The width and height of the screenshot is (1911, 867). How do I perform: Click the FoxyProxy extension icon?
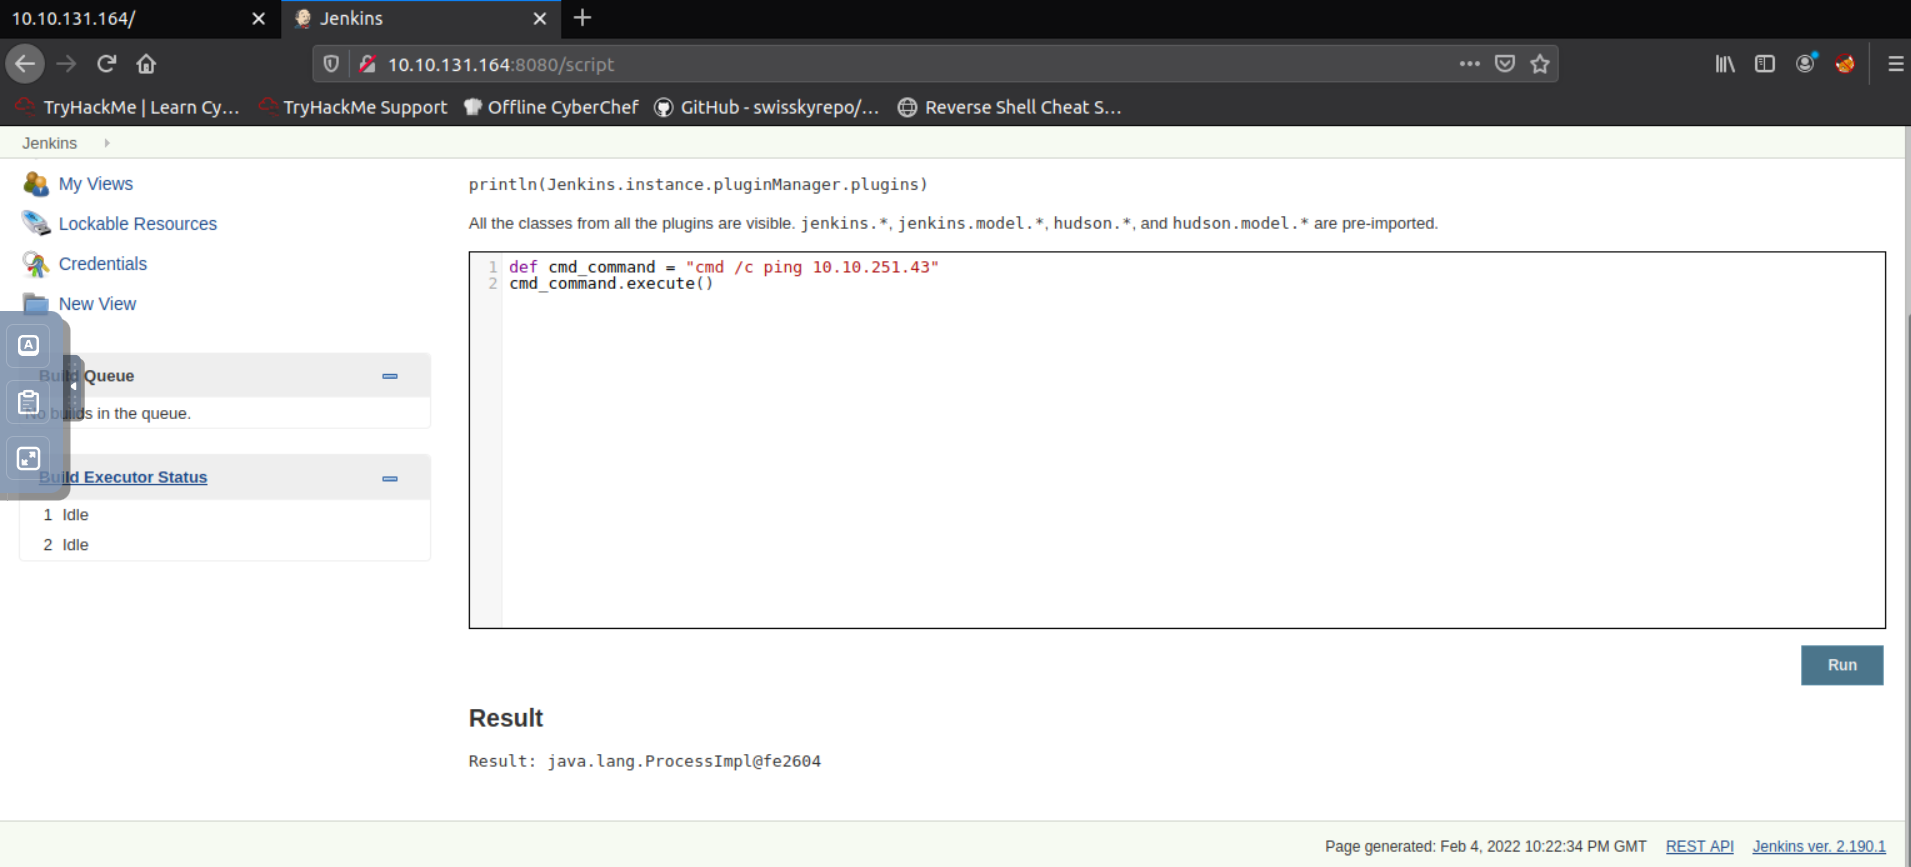1845,64
